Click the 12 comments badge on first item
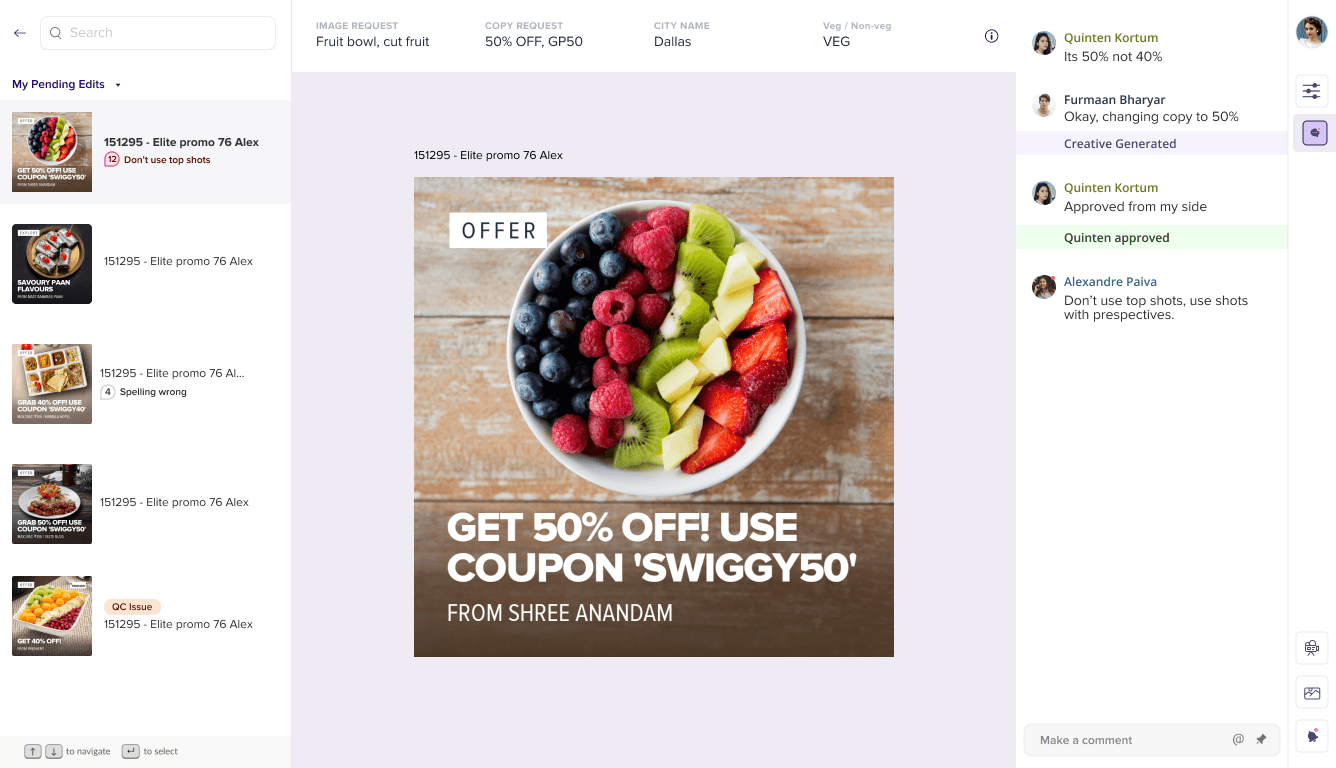 112,160
